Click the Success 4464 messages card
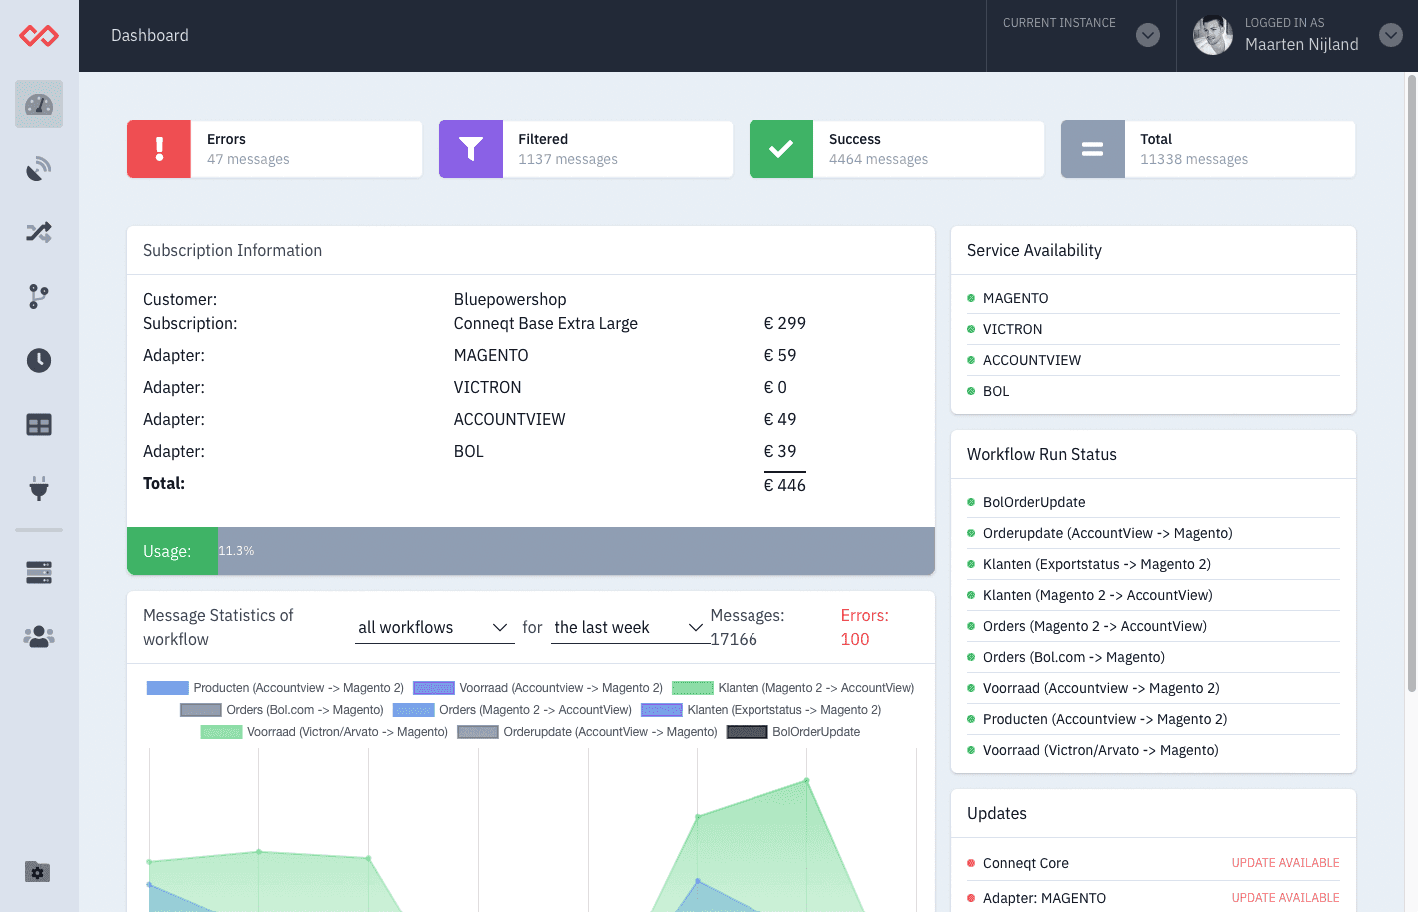 click(x=897, y=149)
